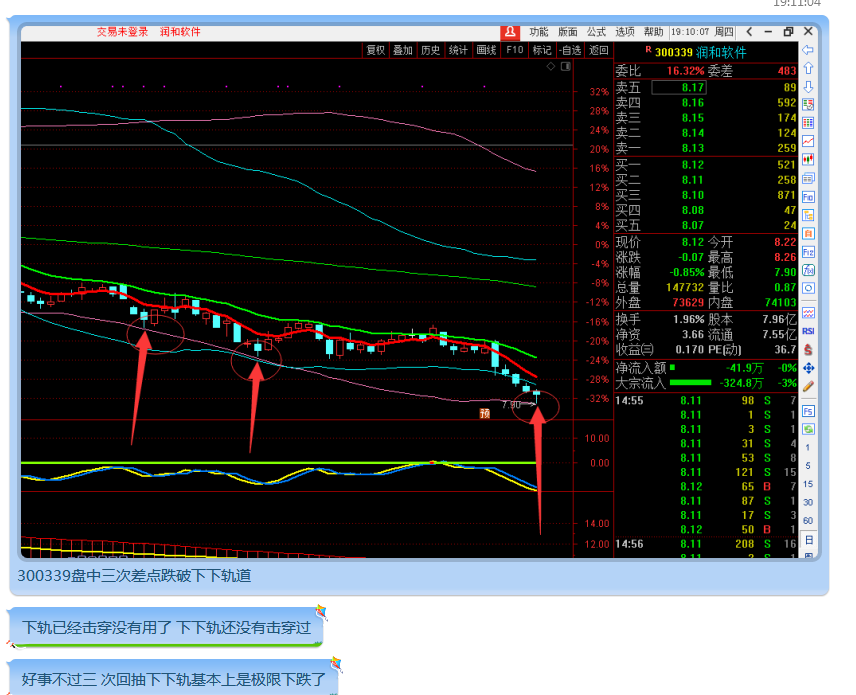856x695 pixels.
Task: Click the down arrow icon in right sidebar
Action: coord(808,87)
